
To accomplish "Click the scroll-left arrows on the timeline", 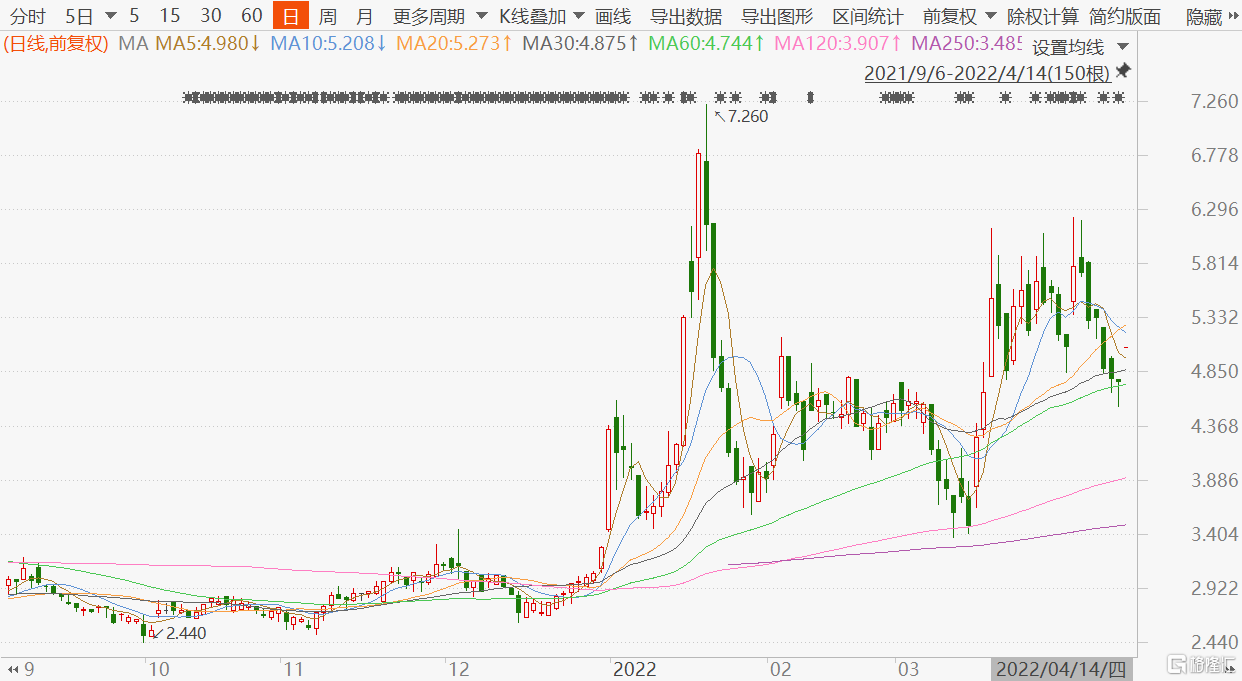I will click(13, 668).
